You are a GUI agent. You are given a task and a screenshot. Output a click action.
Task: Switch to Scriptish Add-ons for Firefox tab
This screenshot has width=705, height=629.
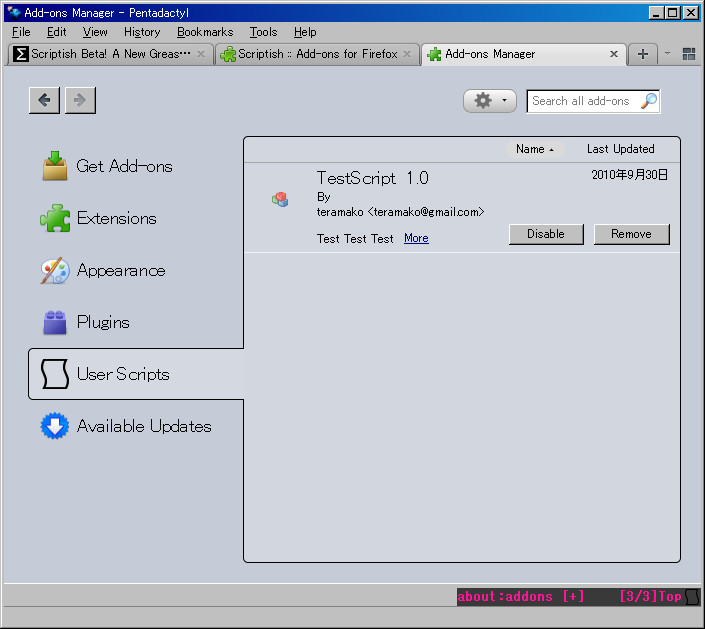coord(317,54)
